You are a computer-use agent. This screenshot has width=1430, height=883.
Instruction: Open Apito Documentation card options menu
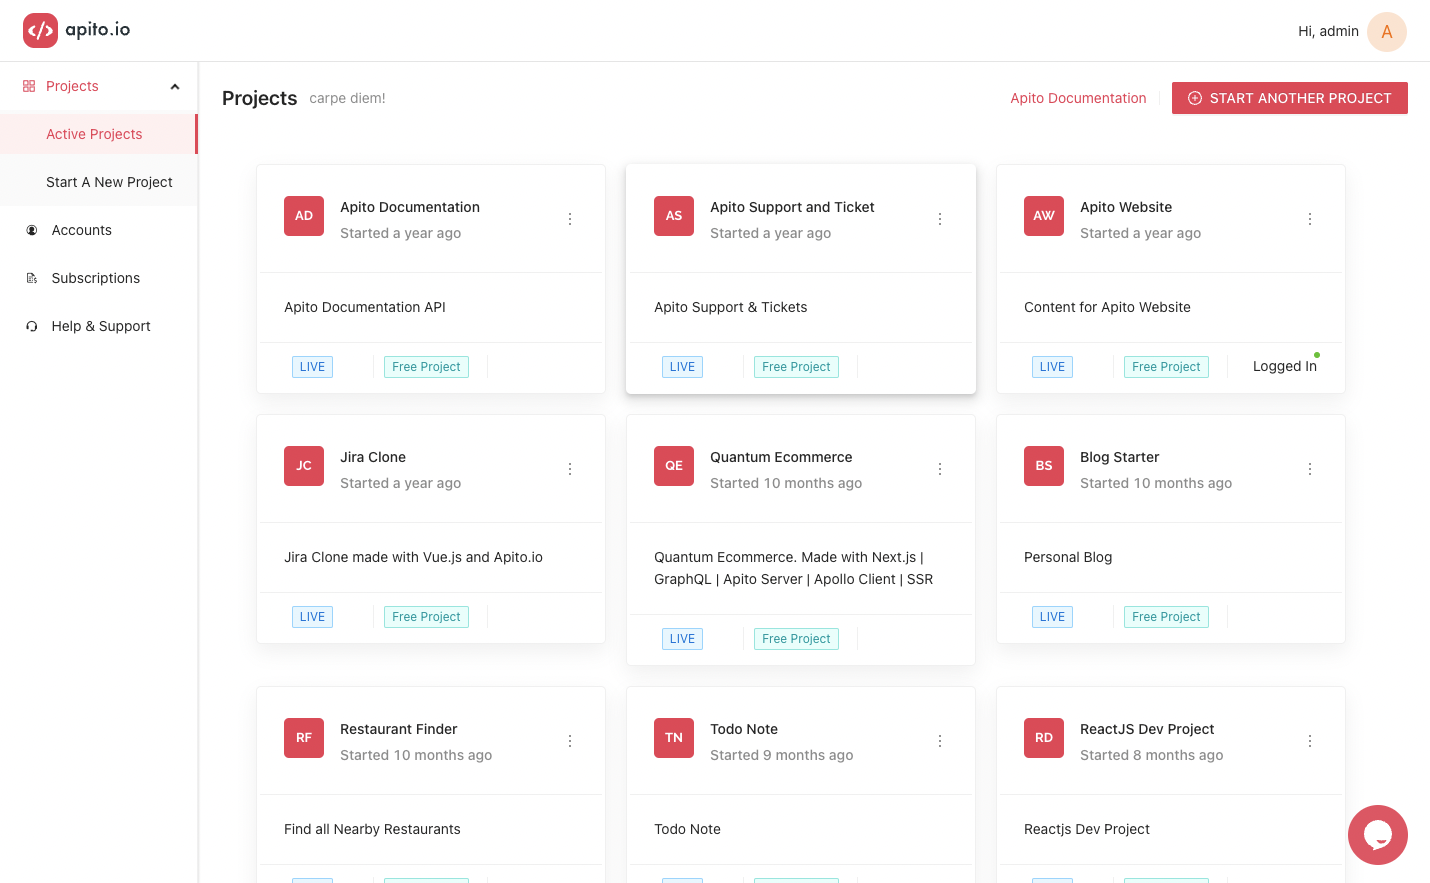(570, 219)
